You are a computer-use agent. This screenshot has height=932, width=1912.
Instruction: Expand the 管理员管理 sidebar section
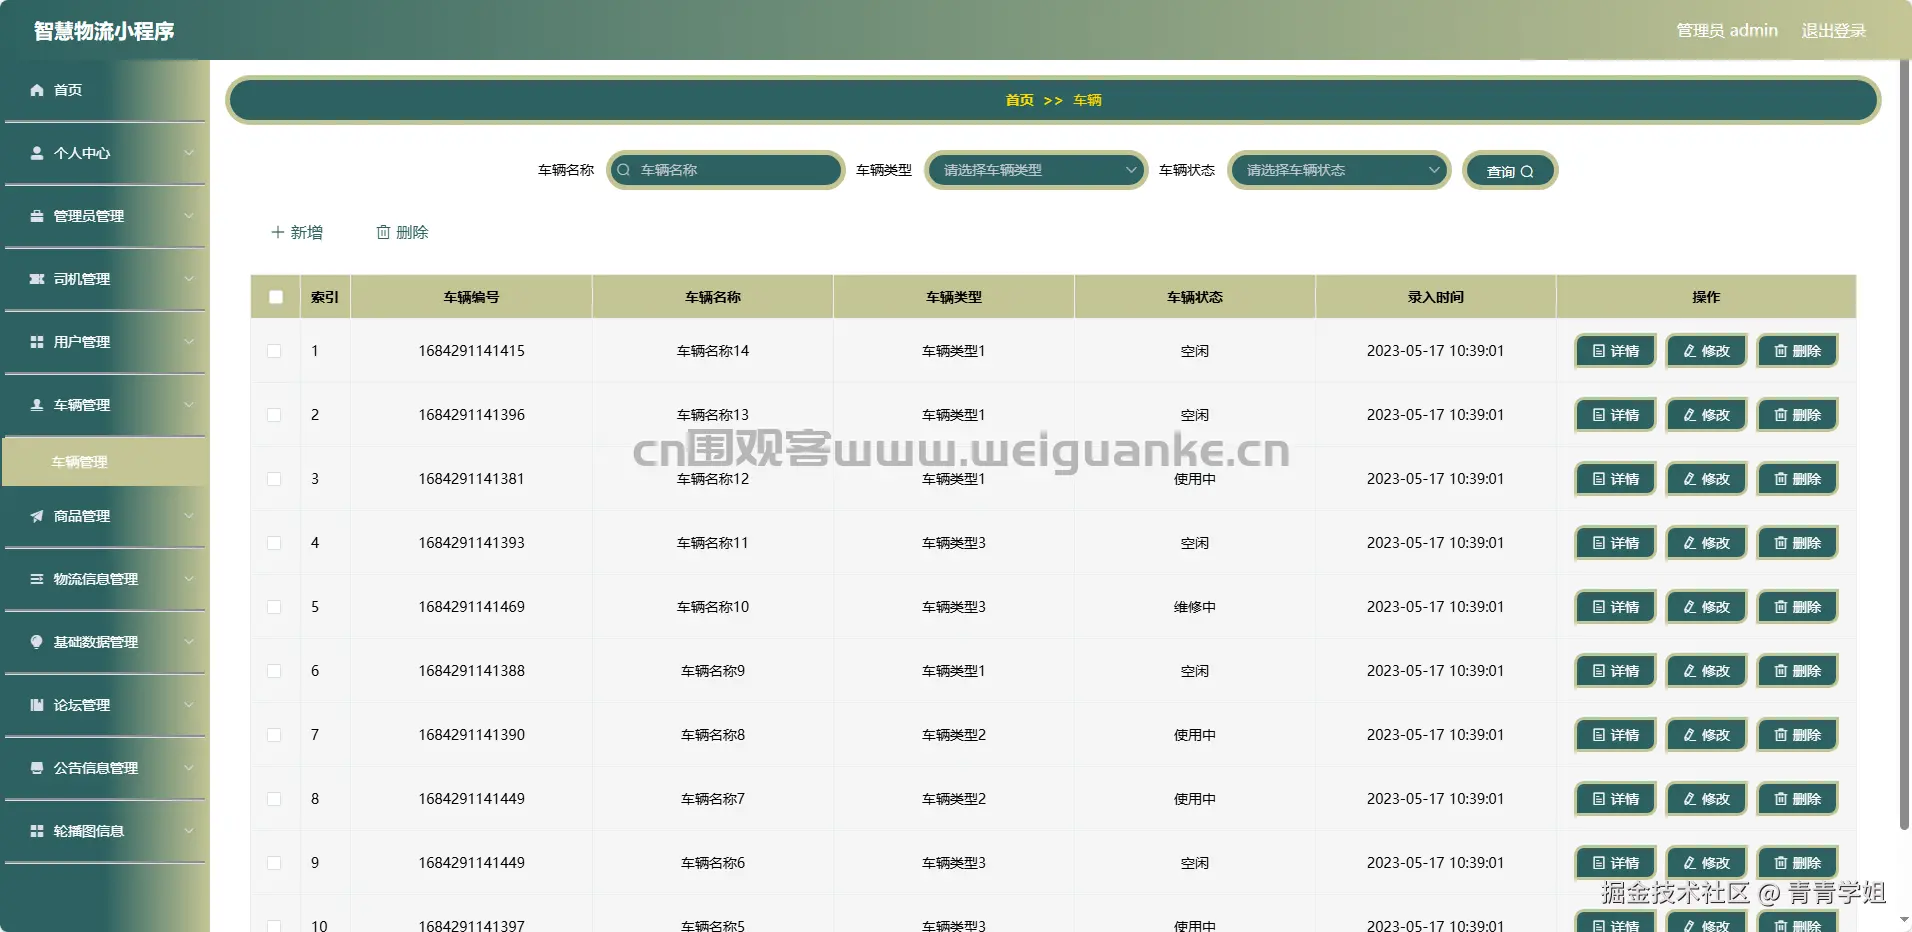(88, 216)
